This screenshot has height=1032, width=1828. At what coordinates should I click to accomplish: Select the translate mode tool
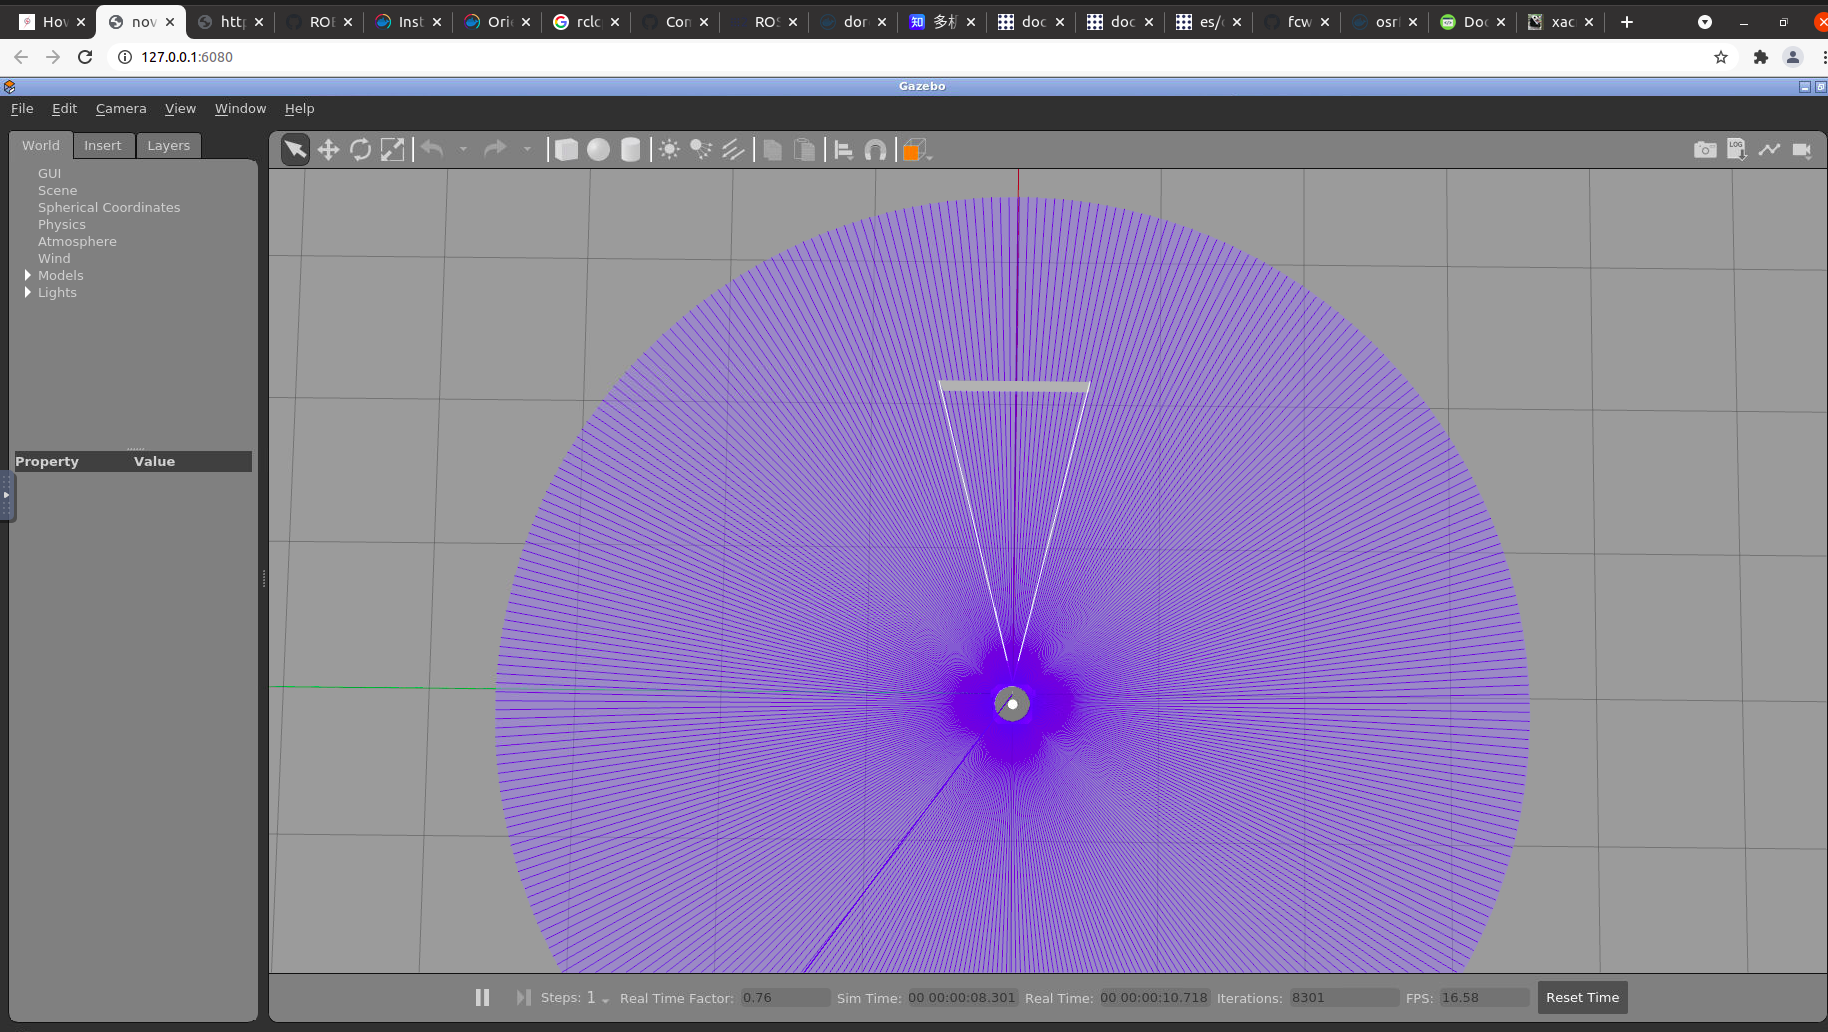tap(328, 150)
